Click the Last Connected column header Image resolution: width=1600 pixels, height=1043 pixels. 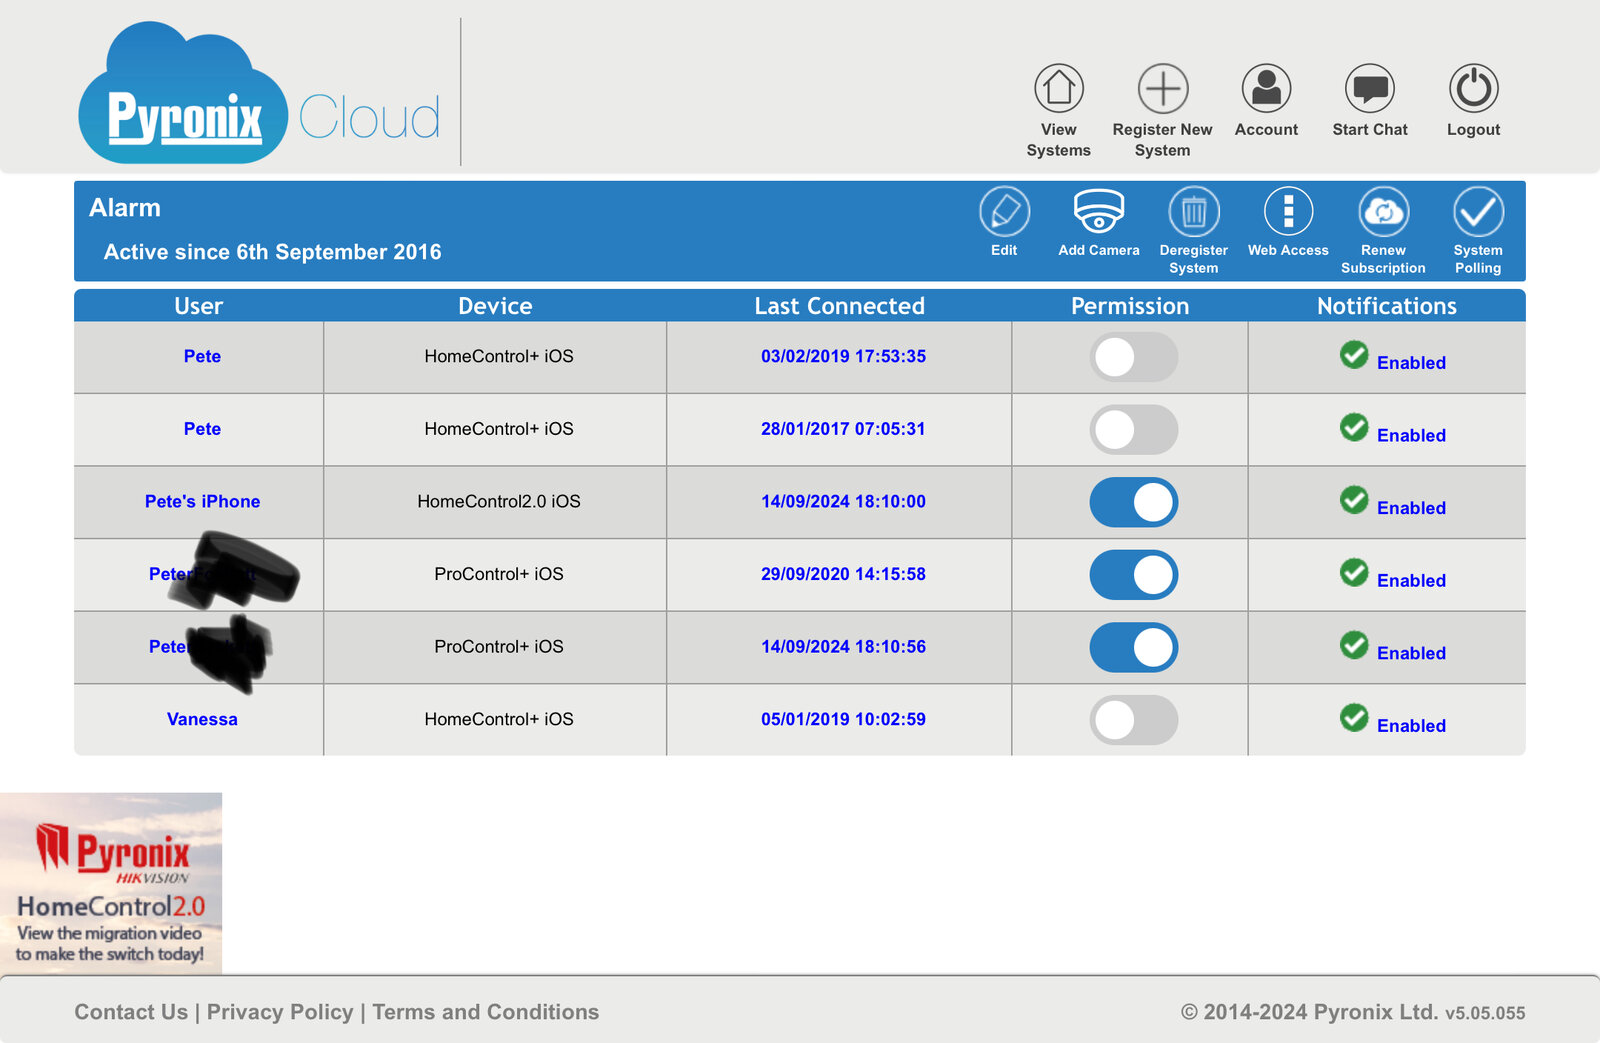click(839, 306)
